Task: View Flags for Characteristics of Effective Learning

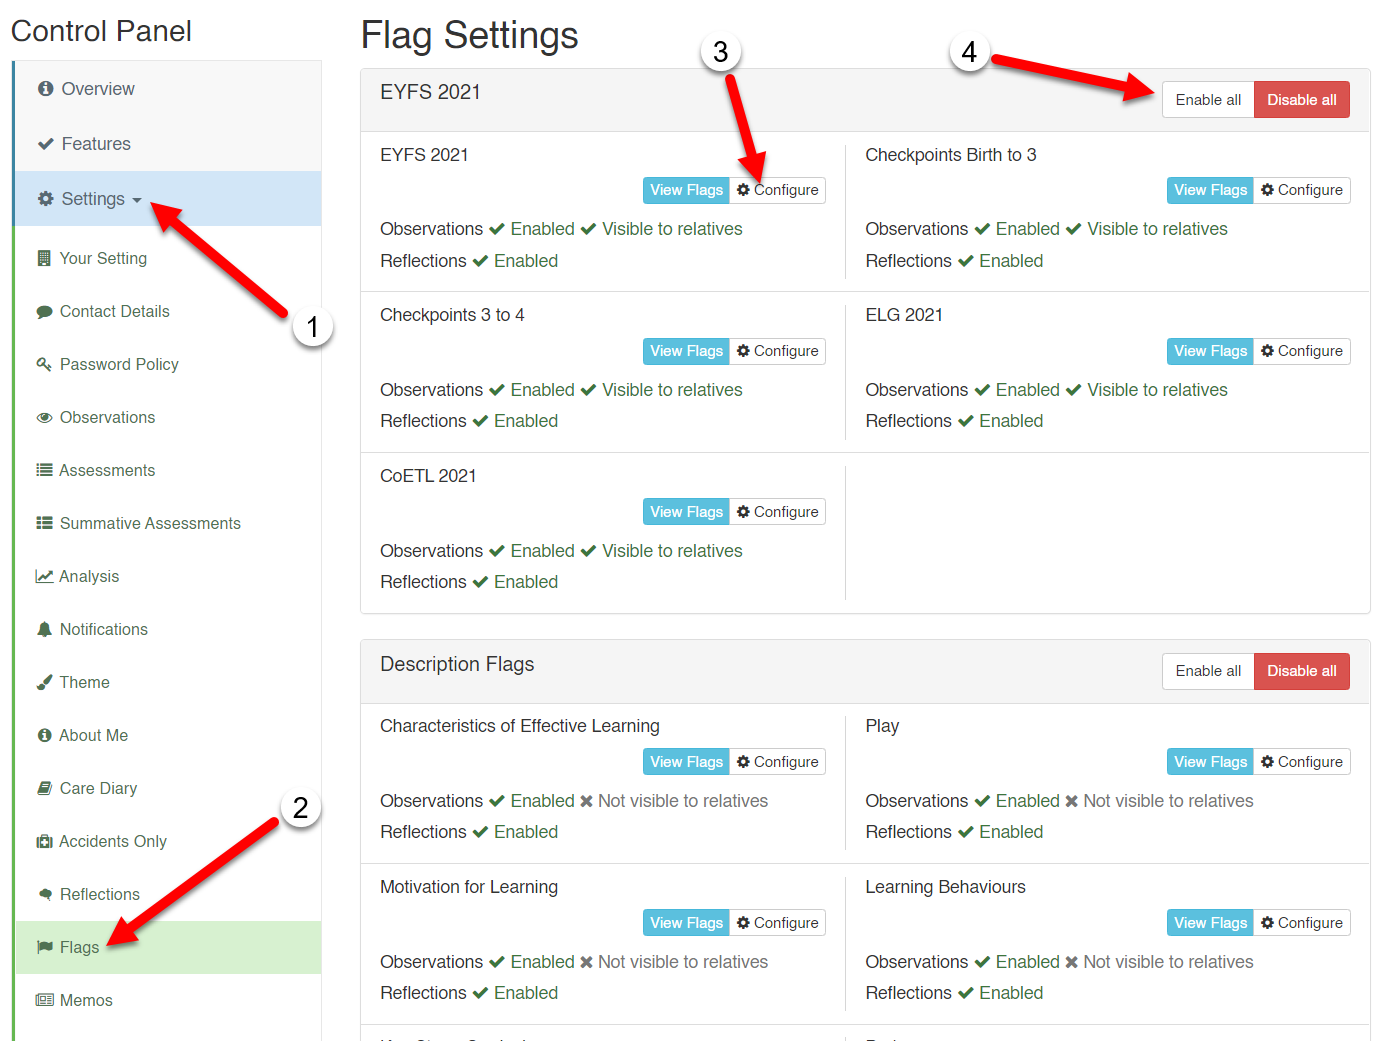Action: (686, 762)
